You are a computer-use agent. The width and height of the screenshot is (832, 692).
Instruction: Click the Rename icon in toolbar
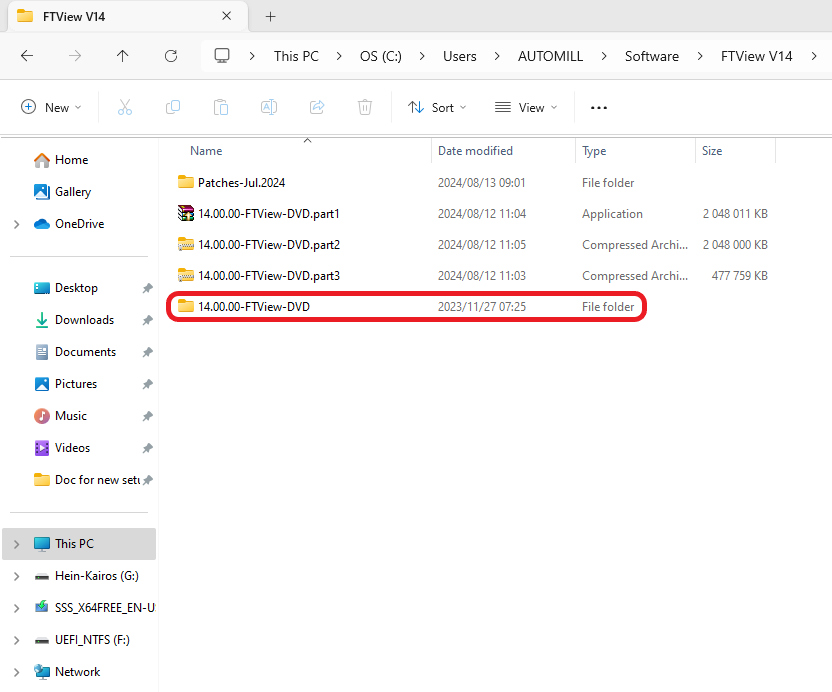click(269, 107)
